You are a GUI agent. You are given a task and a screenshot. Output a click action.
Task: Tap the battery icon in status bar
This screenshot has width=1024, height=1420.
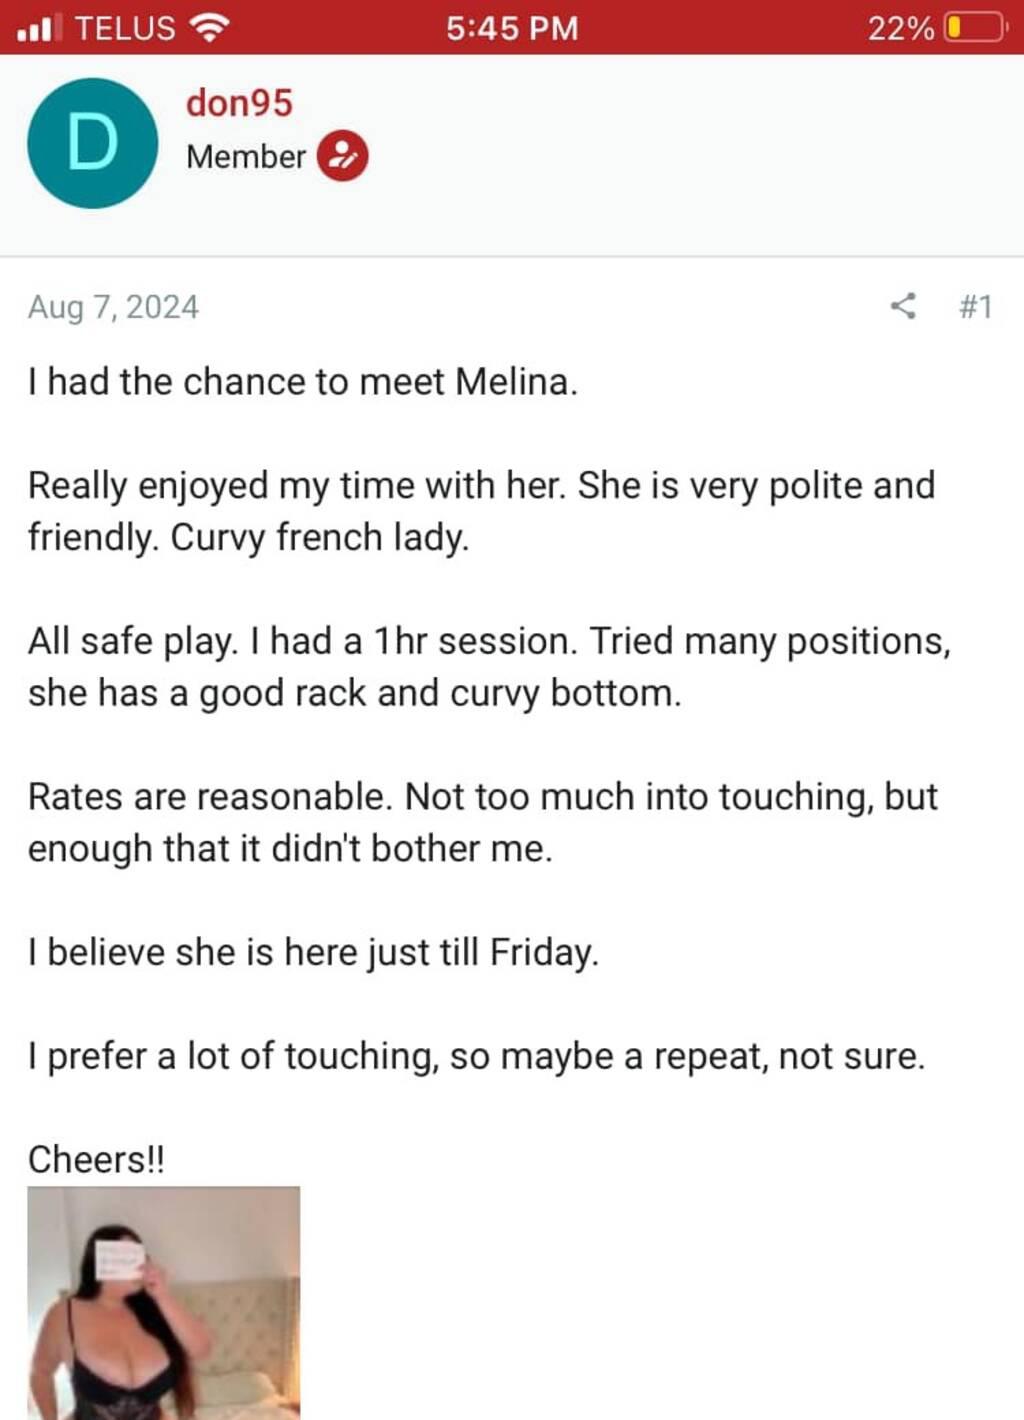[975, 28]
